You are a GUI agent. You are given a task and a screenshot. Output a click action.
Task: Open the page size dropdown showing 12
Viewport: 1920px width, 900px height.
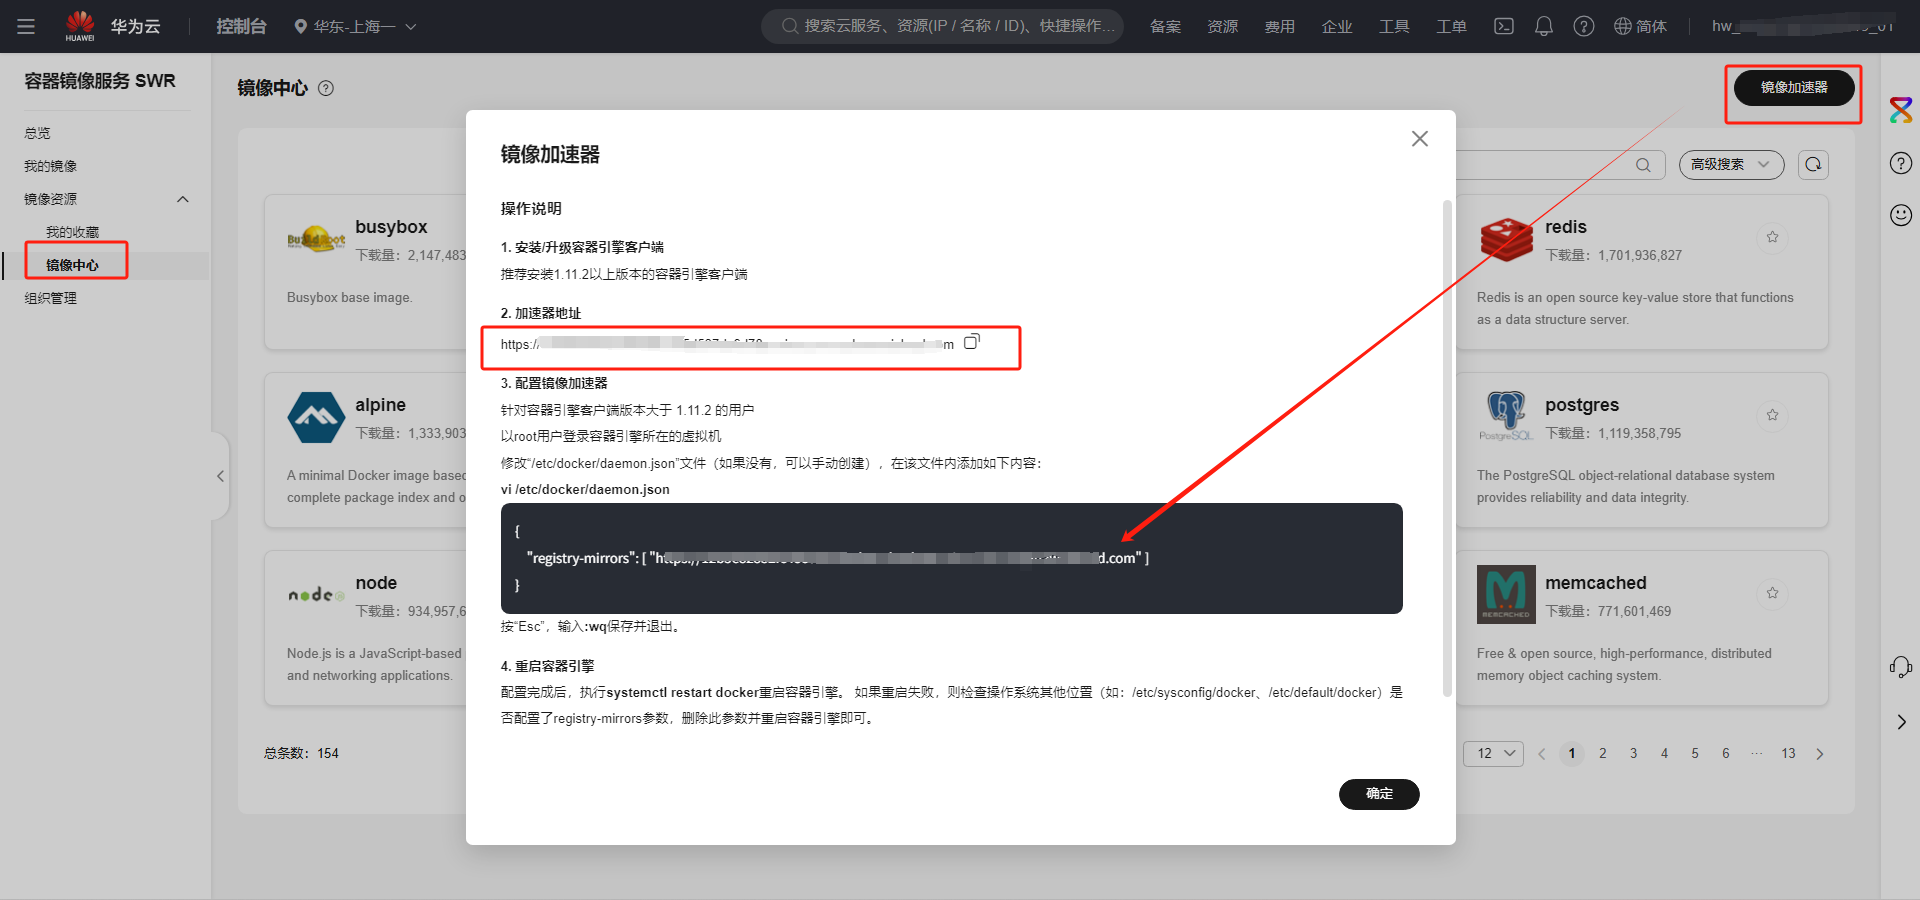pyautogui.click(x=1493, y=753)
